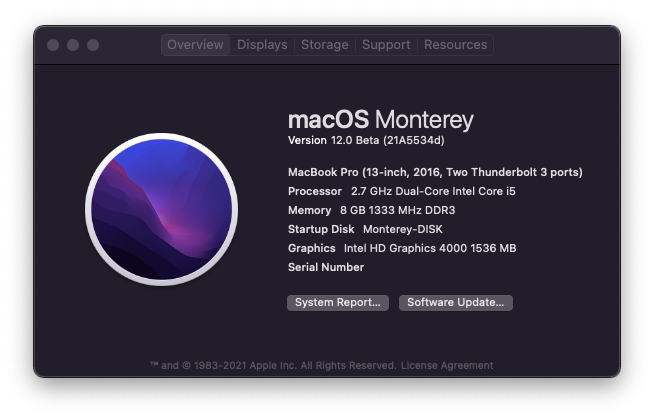This screenshot has height=419, width=654.
Task: Open the Displays tab
Action: point(262,45)
